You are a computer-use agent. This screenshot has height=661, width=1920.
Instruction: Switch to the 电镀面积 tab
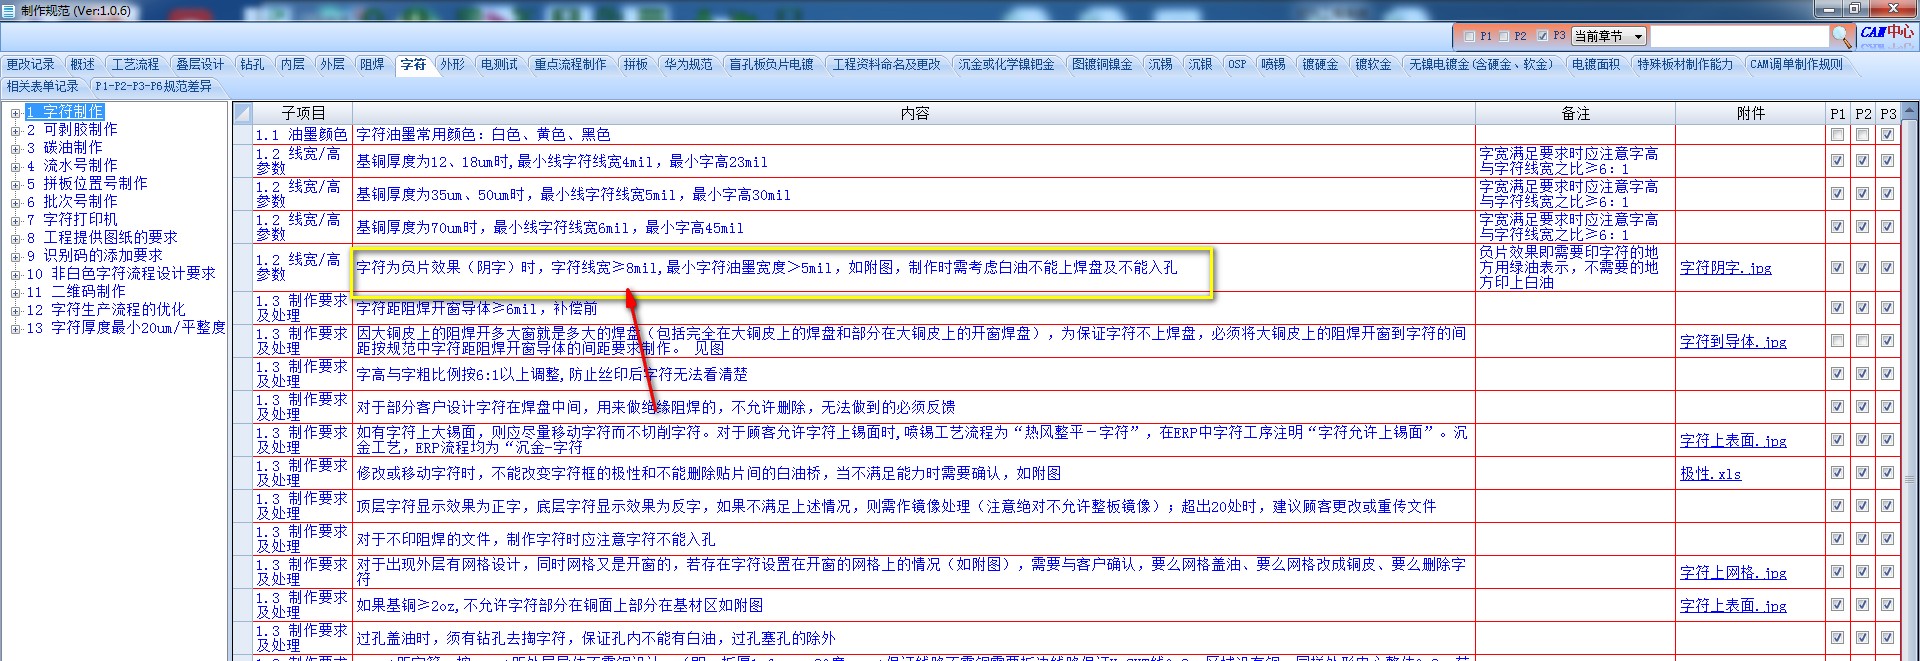pos(1595,64)
